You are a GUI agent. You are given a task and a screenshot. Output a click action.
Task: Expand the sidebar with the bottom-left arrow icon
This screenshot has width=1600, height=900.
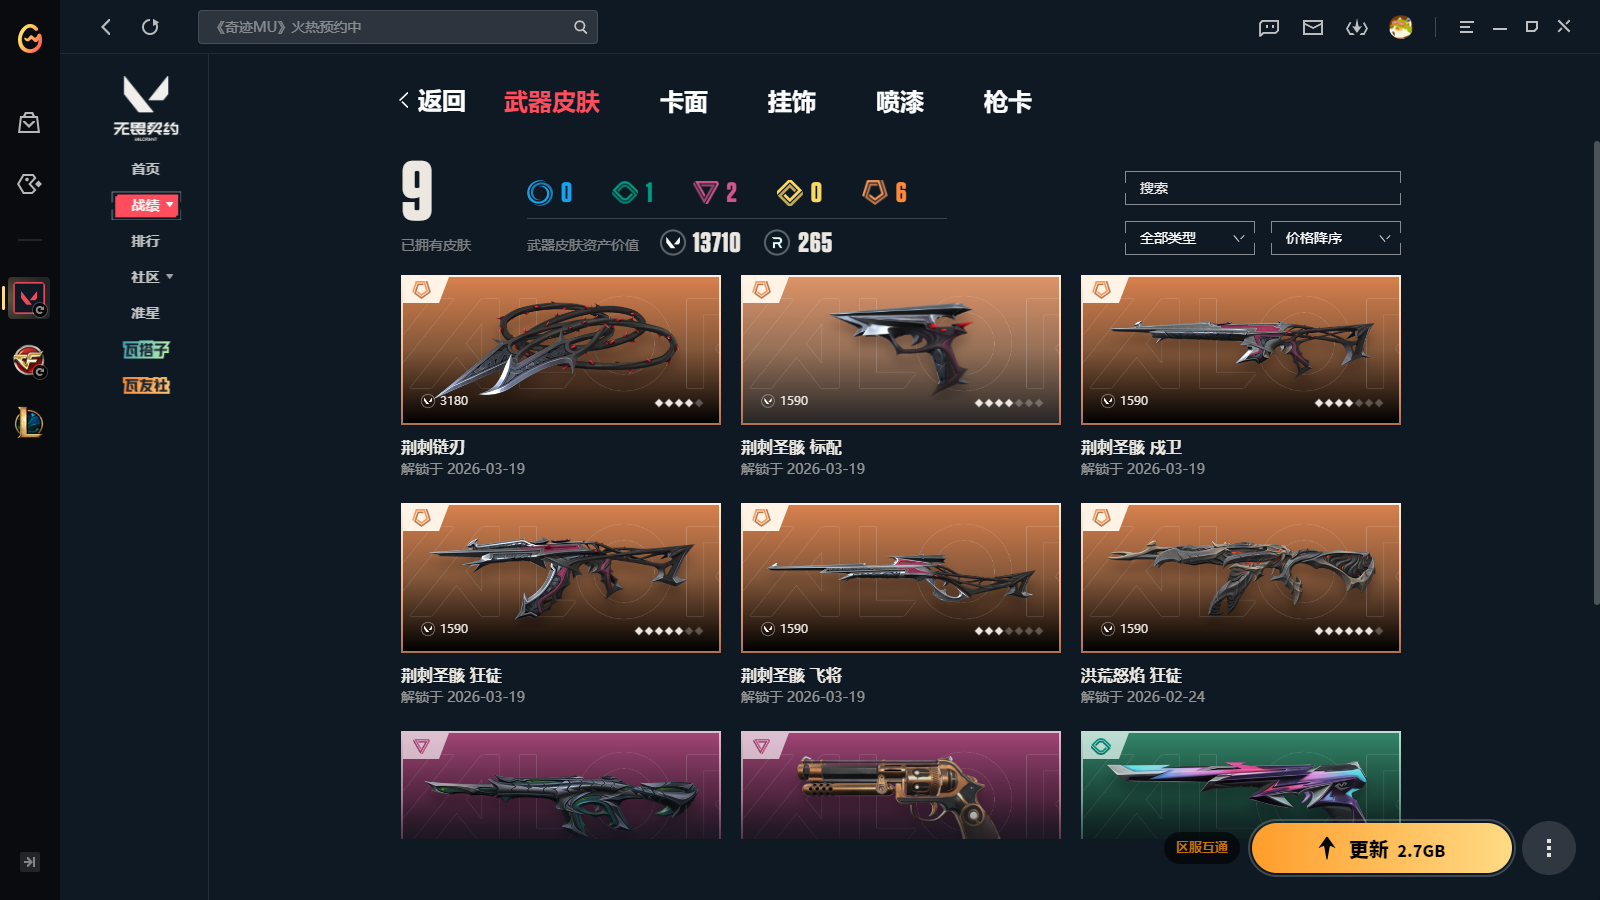tap(30, 862)
